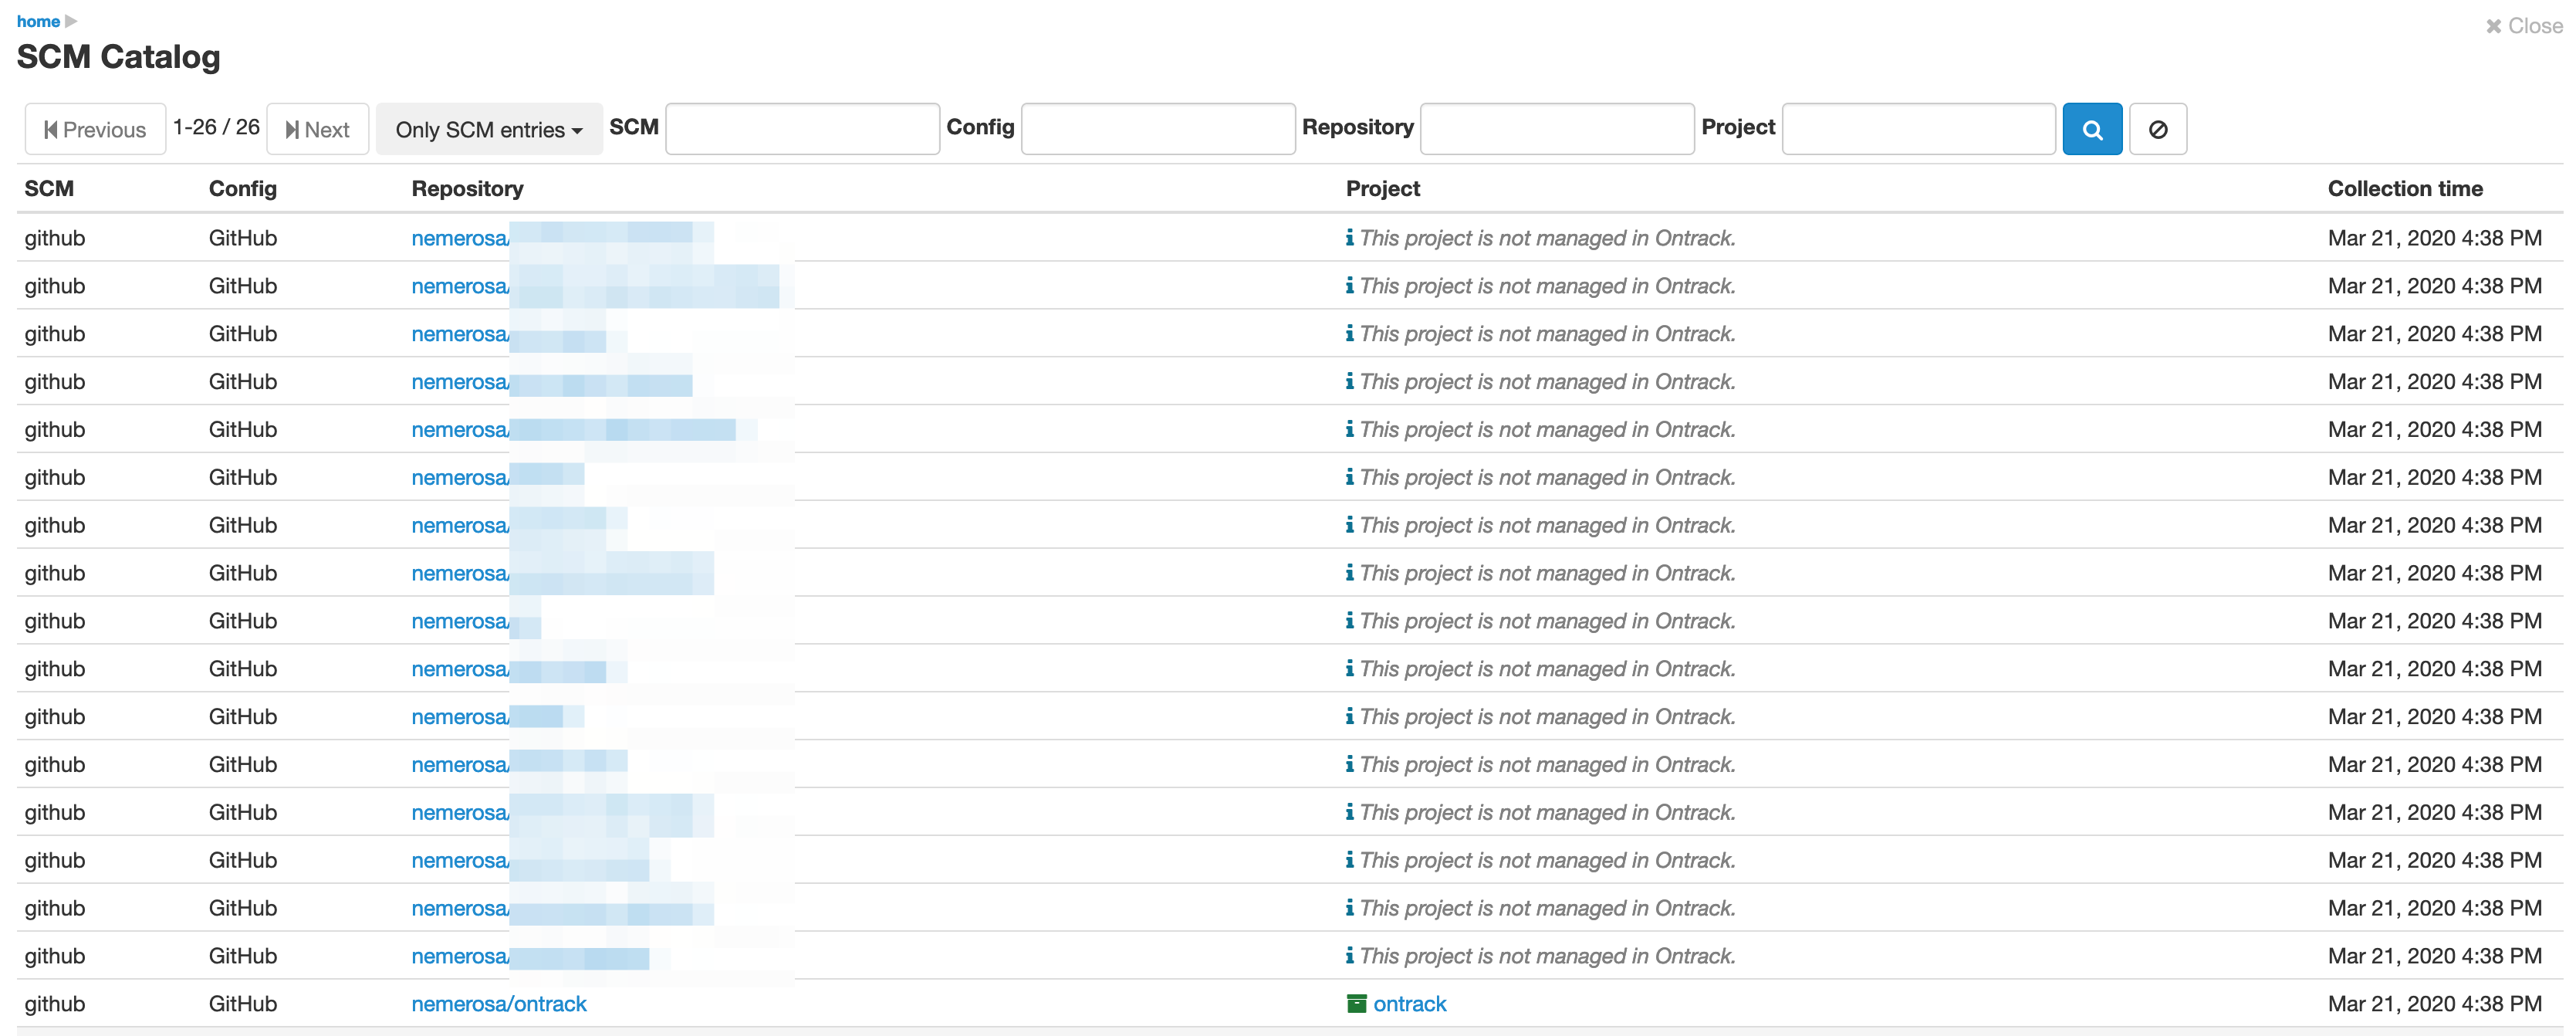Navigate to home breadcrumb link
Viewport: 2576px width, 1036px height.
tap(38, 21)
